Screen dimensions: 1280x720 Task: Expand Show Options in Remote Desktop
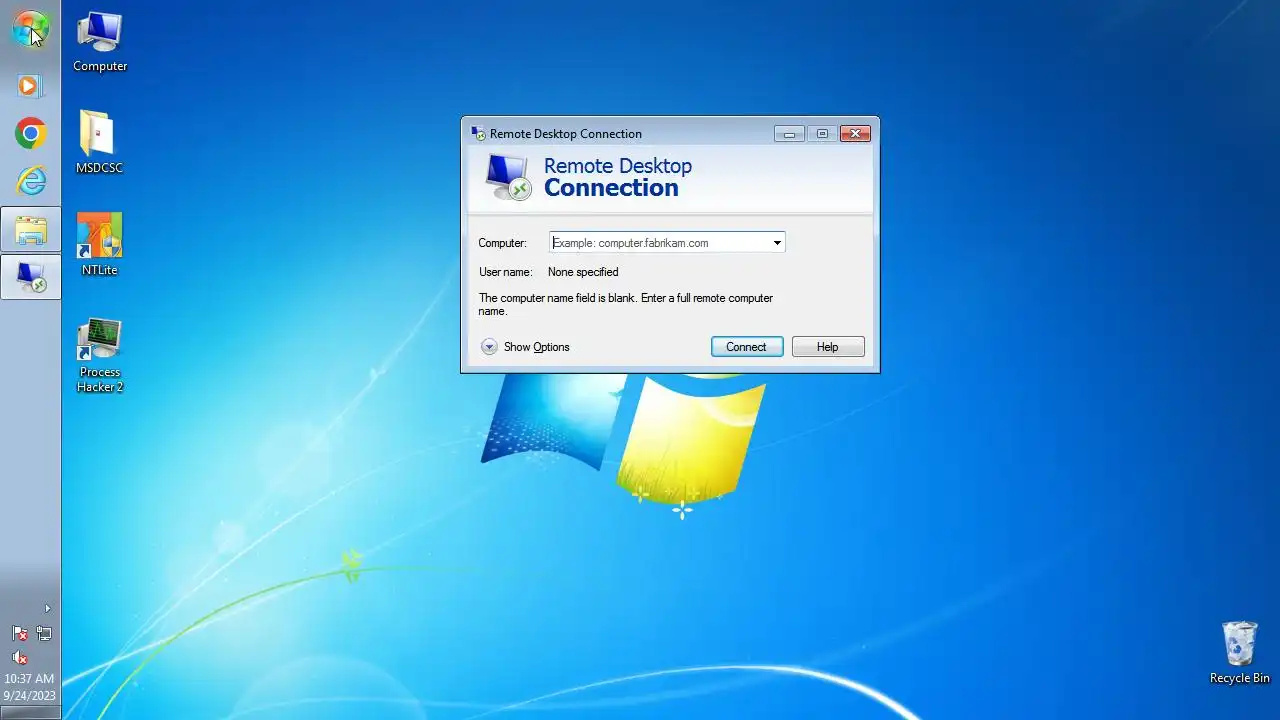pos(526,347)
